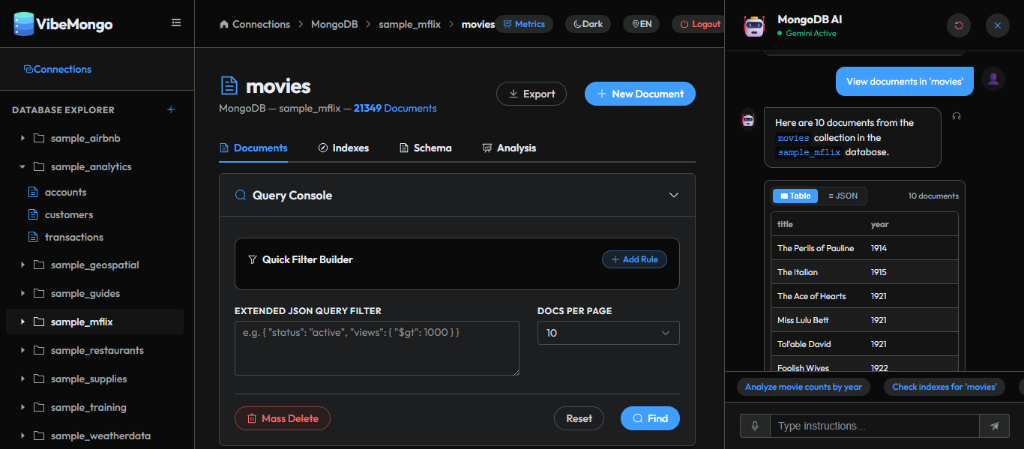The width and height of the screenshot is (1024, 449).
Task: Reset the query filter
Action: [579, 418]
